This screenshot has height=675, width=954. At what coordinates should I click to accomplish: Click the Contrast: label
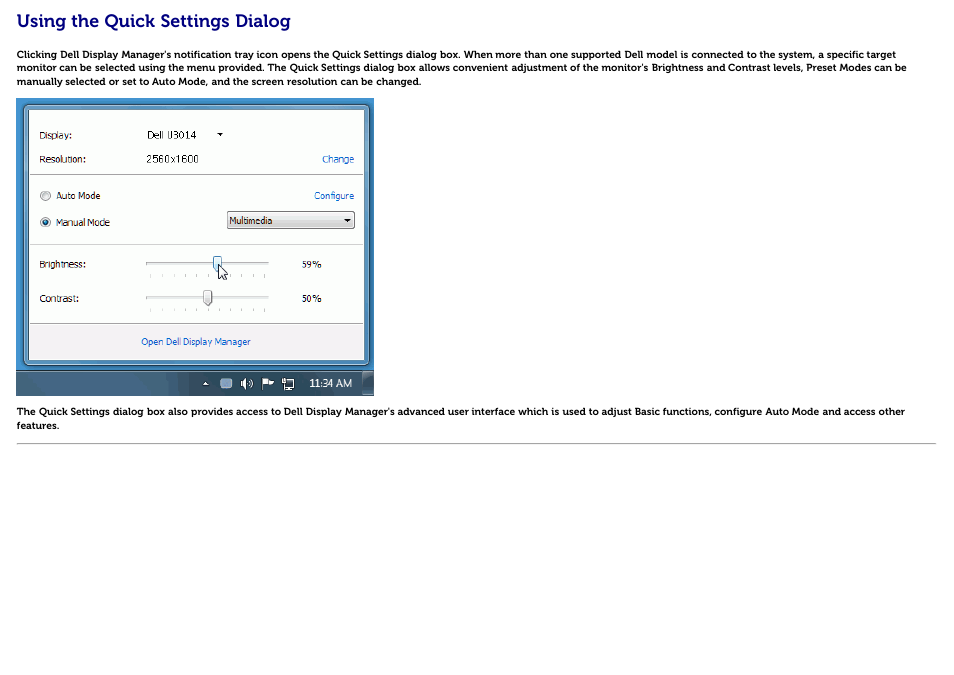click(59, 299)
